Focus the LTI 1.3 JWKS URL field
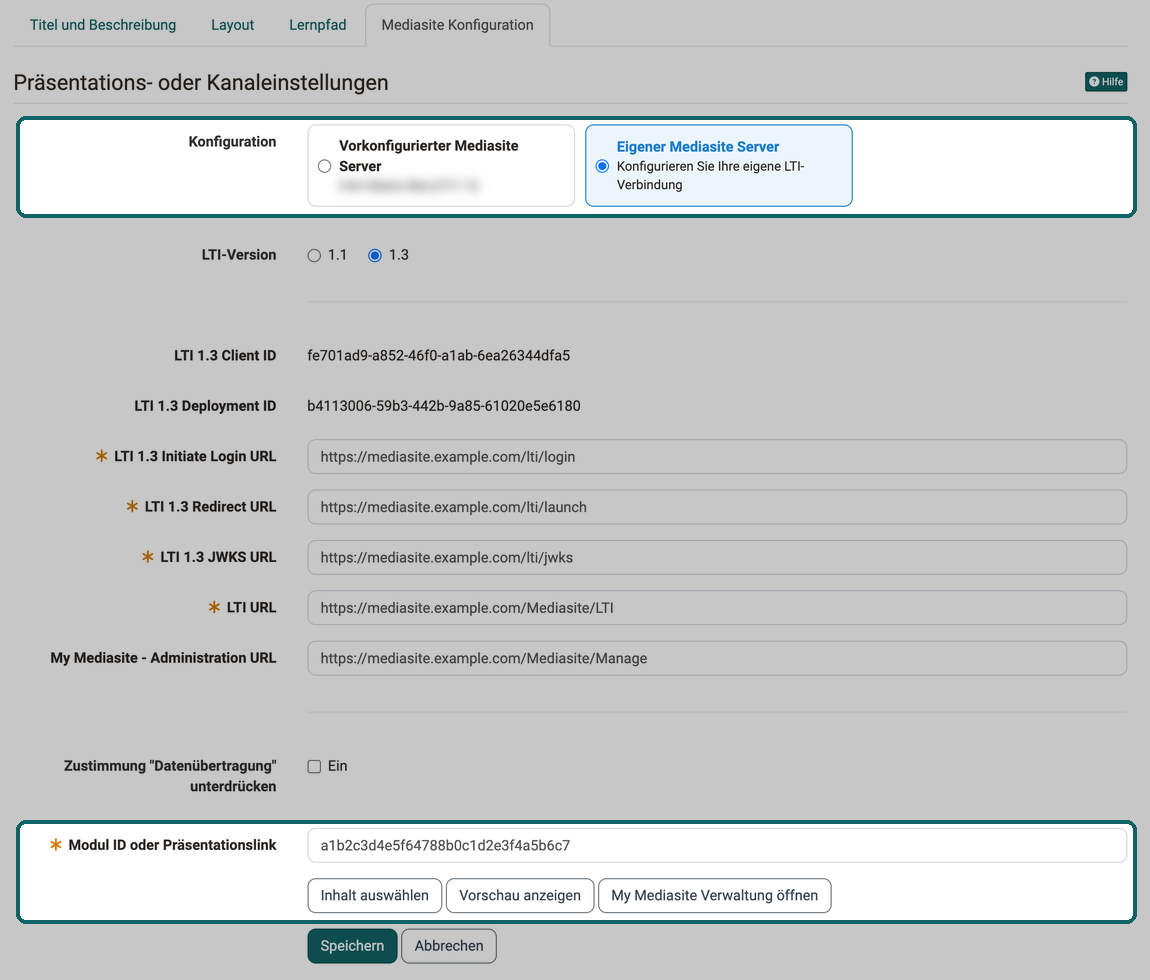Screen dimensions: 1150x980 [717, 557]
